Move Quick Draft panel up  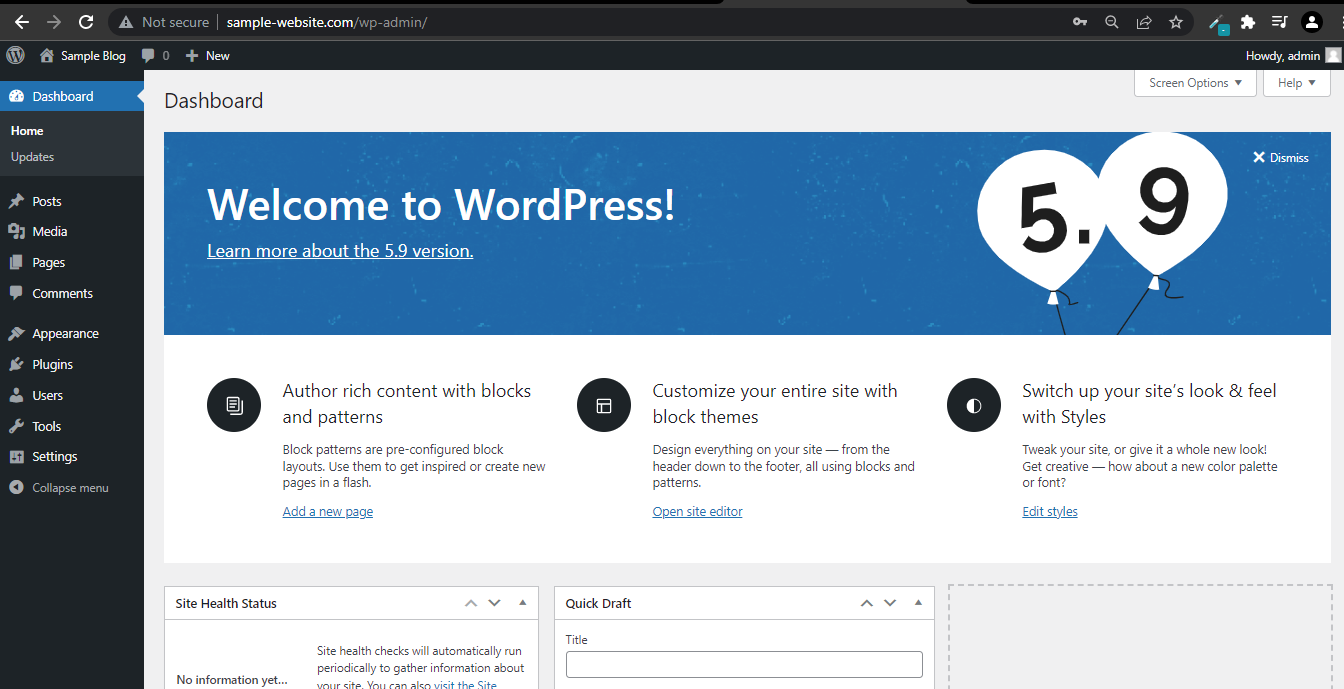pyautogui.click(x=867, y=603)
